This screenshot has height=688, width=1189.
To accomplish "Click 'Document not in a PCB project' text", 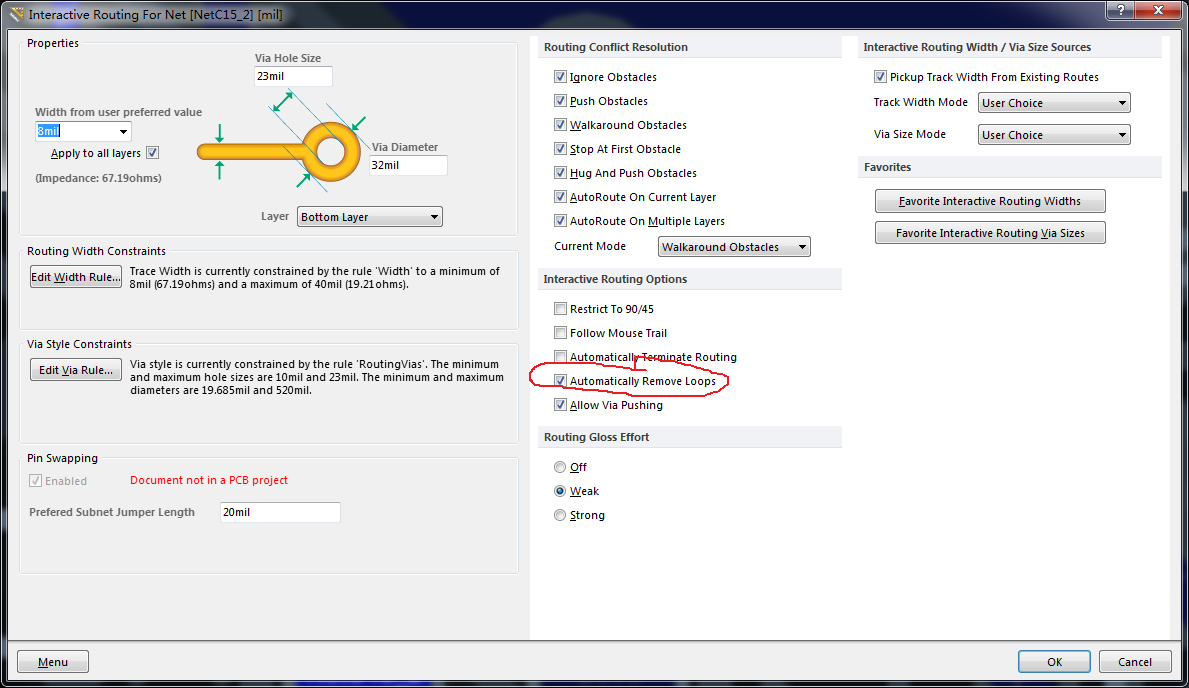I will [209, 480].
